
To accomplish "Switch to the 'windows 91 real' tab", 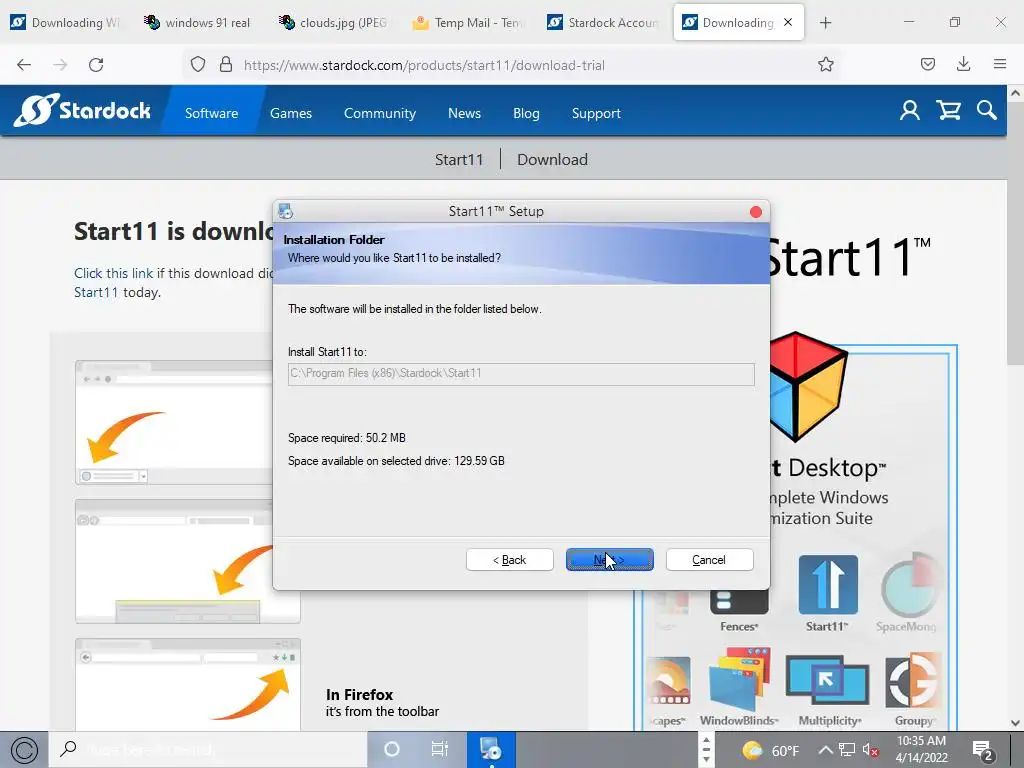I will (200, 23).
